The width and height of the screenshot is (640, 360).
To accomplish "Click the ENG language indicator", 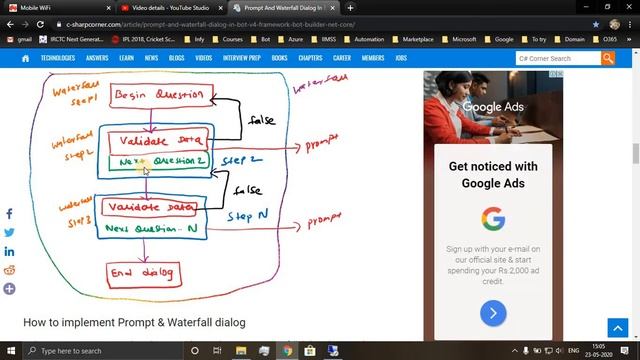I will click(573, 351).
